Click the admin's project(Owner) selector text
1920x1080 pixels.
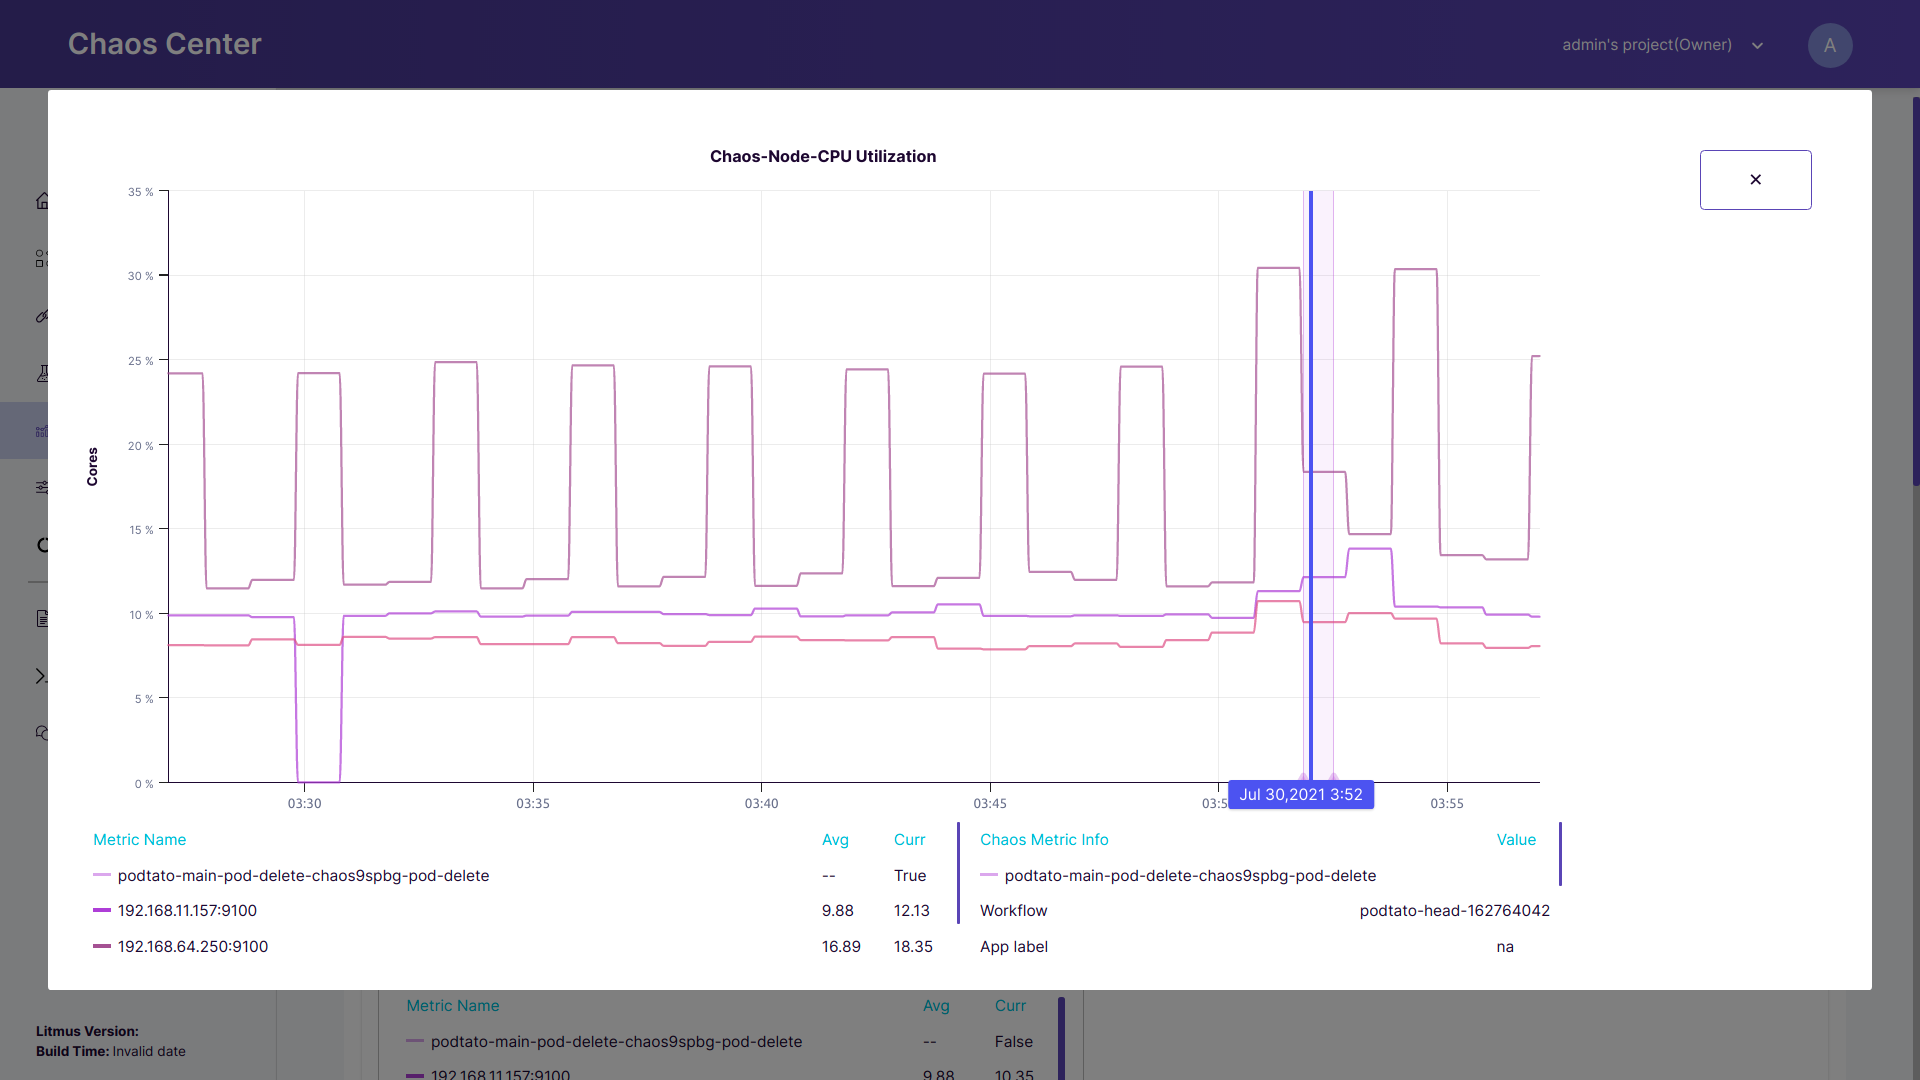(1646, 45)
